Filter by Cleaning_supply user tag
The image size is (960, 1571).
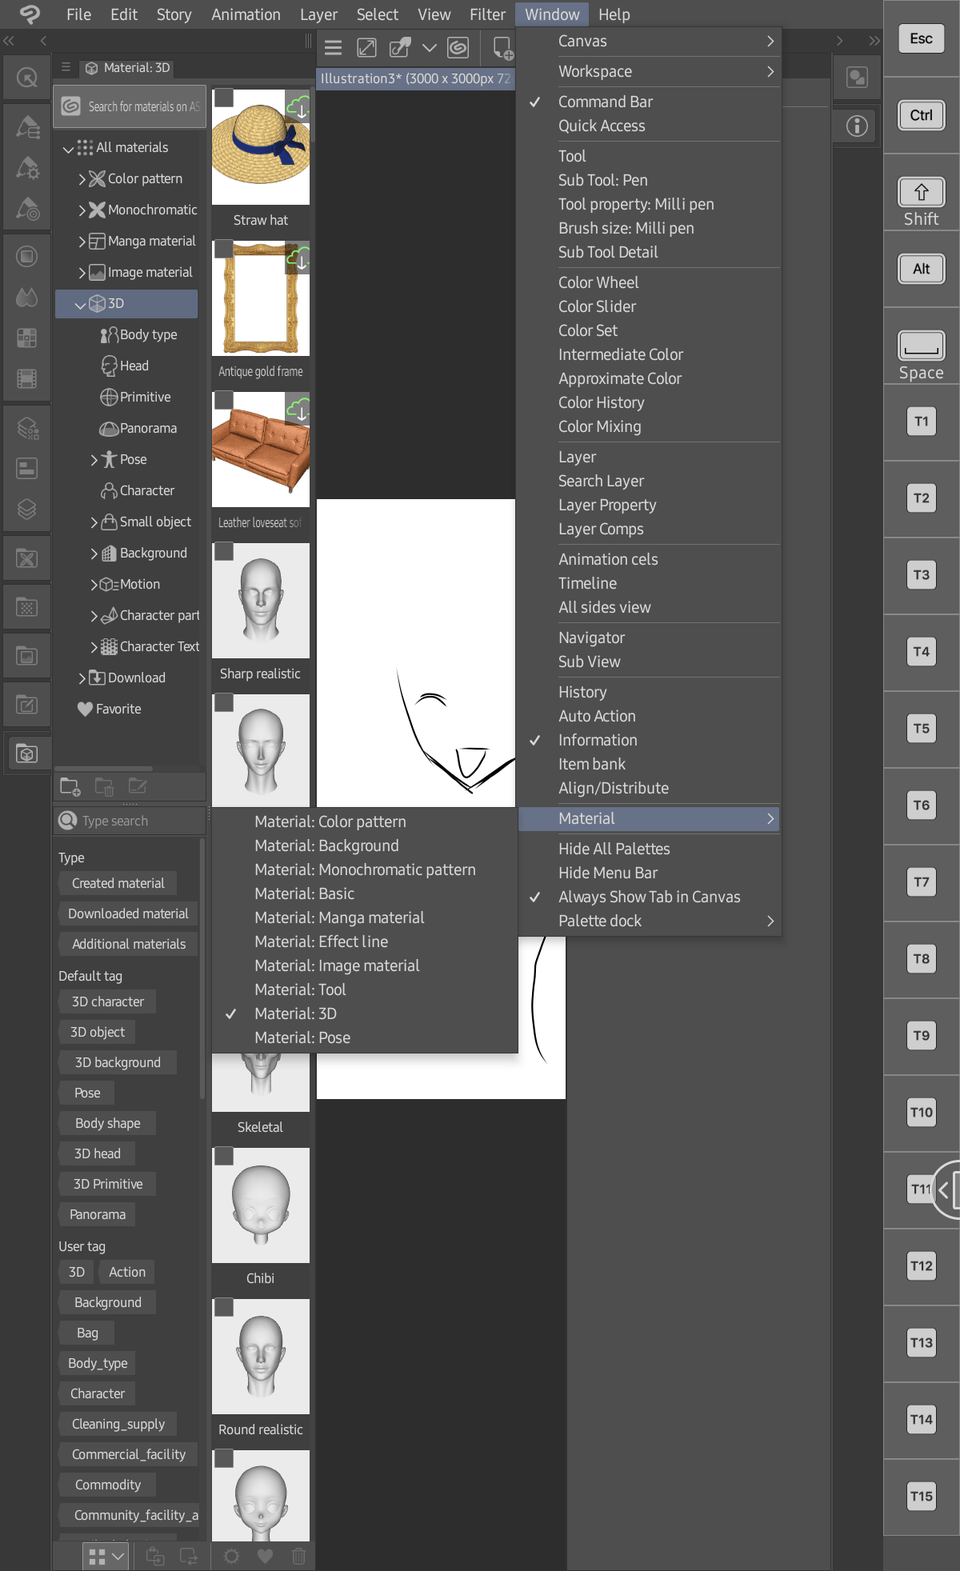click(118, 1424)
